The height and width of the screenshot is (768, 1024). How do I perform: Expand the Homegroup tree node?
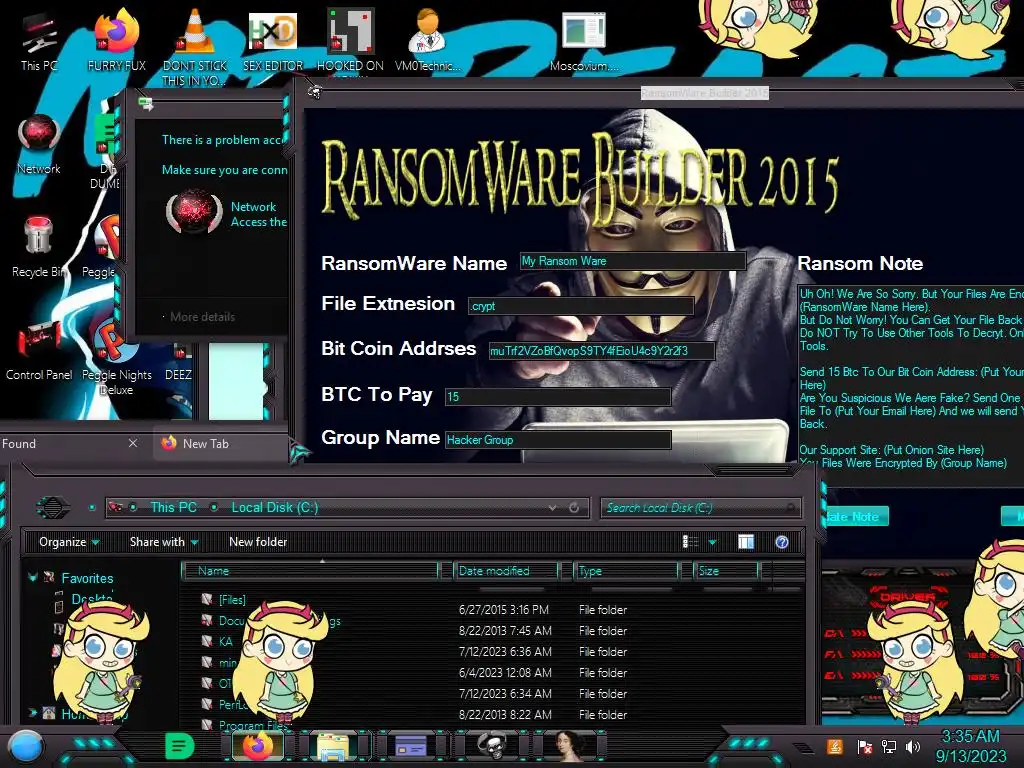point(32,712)
